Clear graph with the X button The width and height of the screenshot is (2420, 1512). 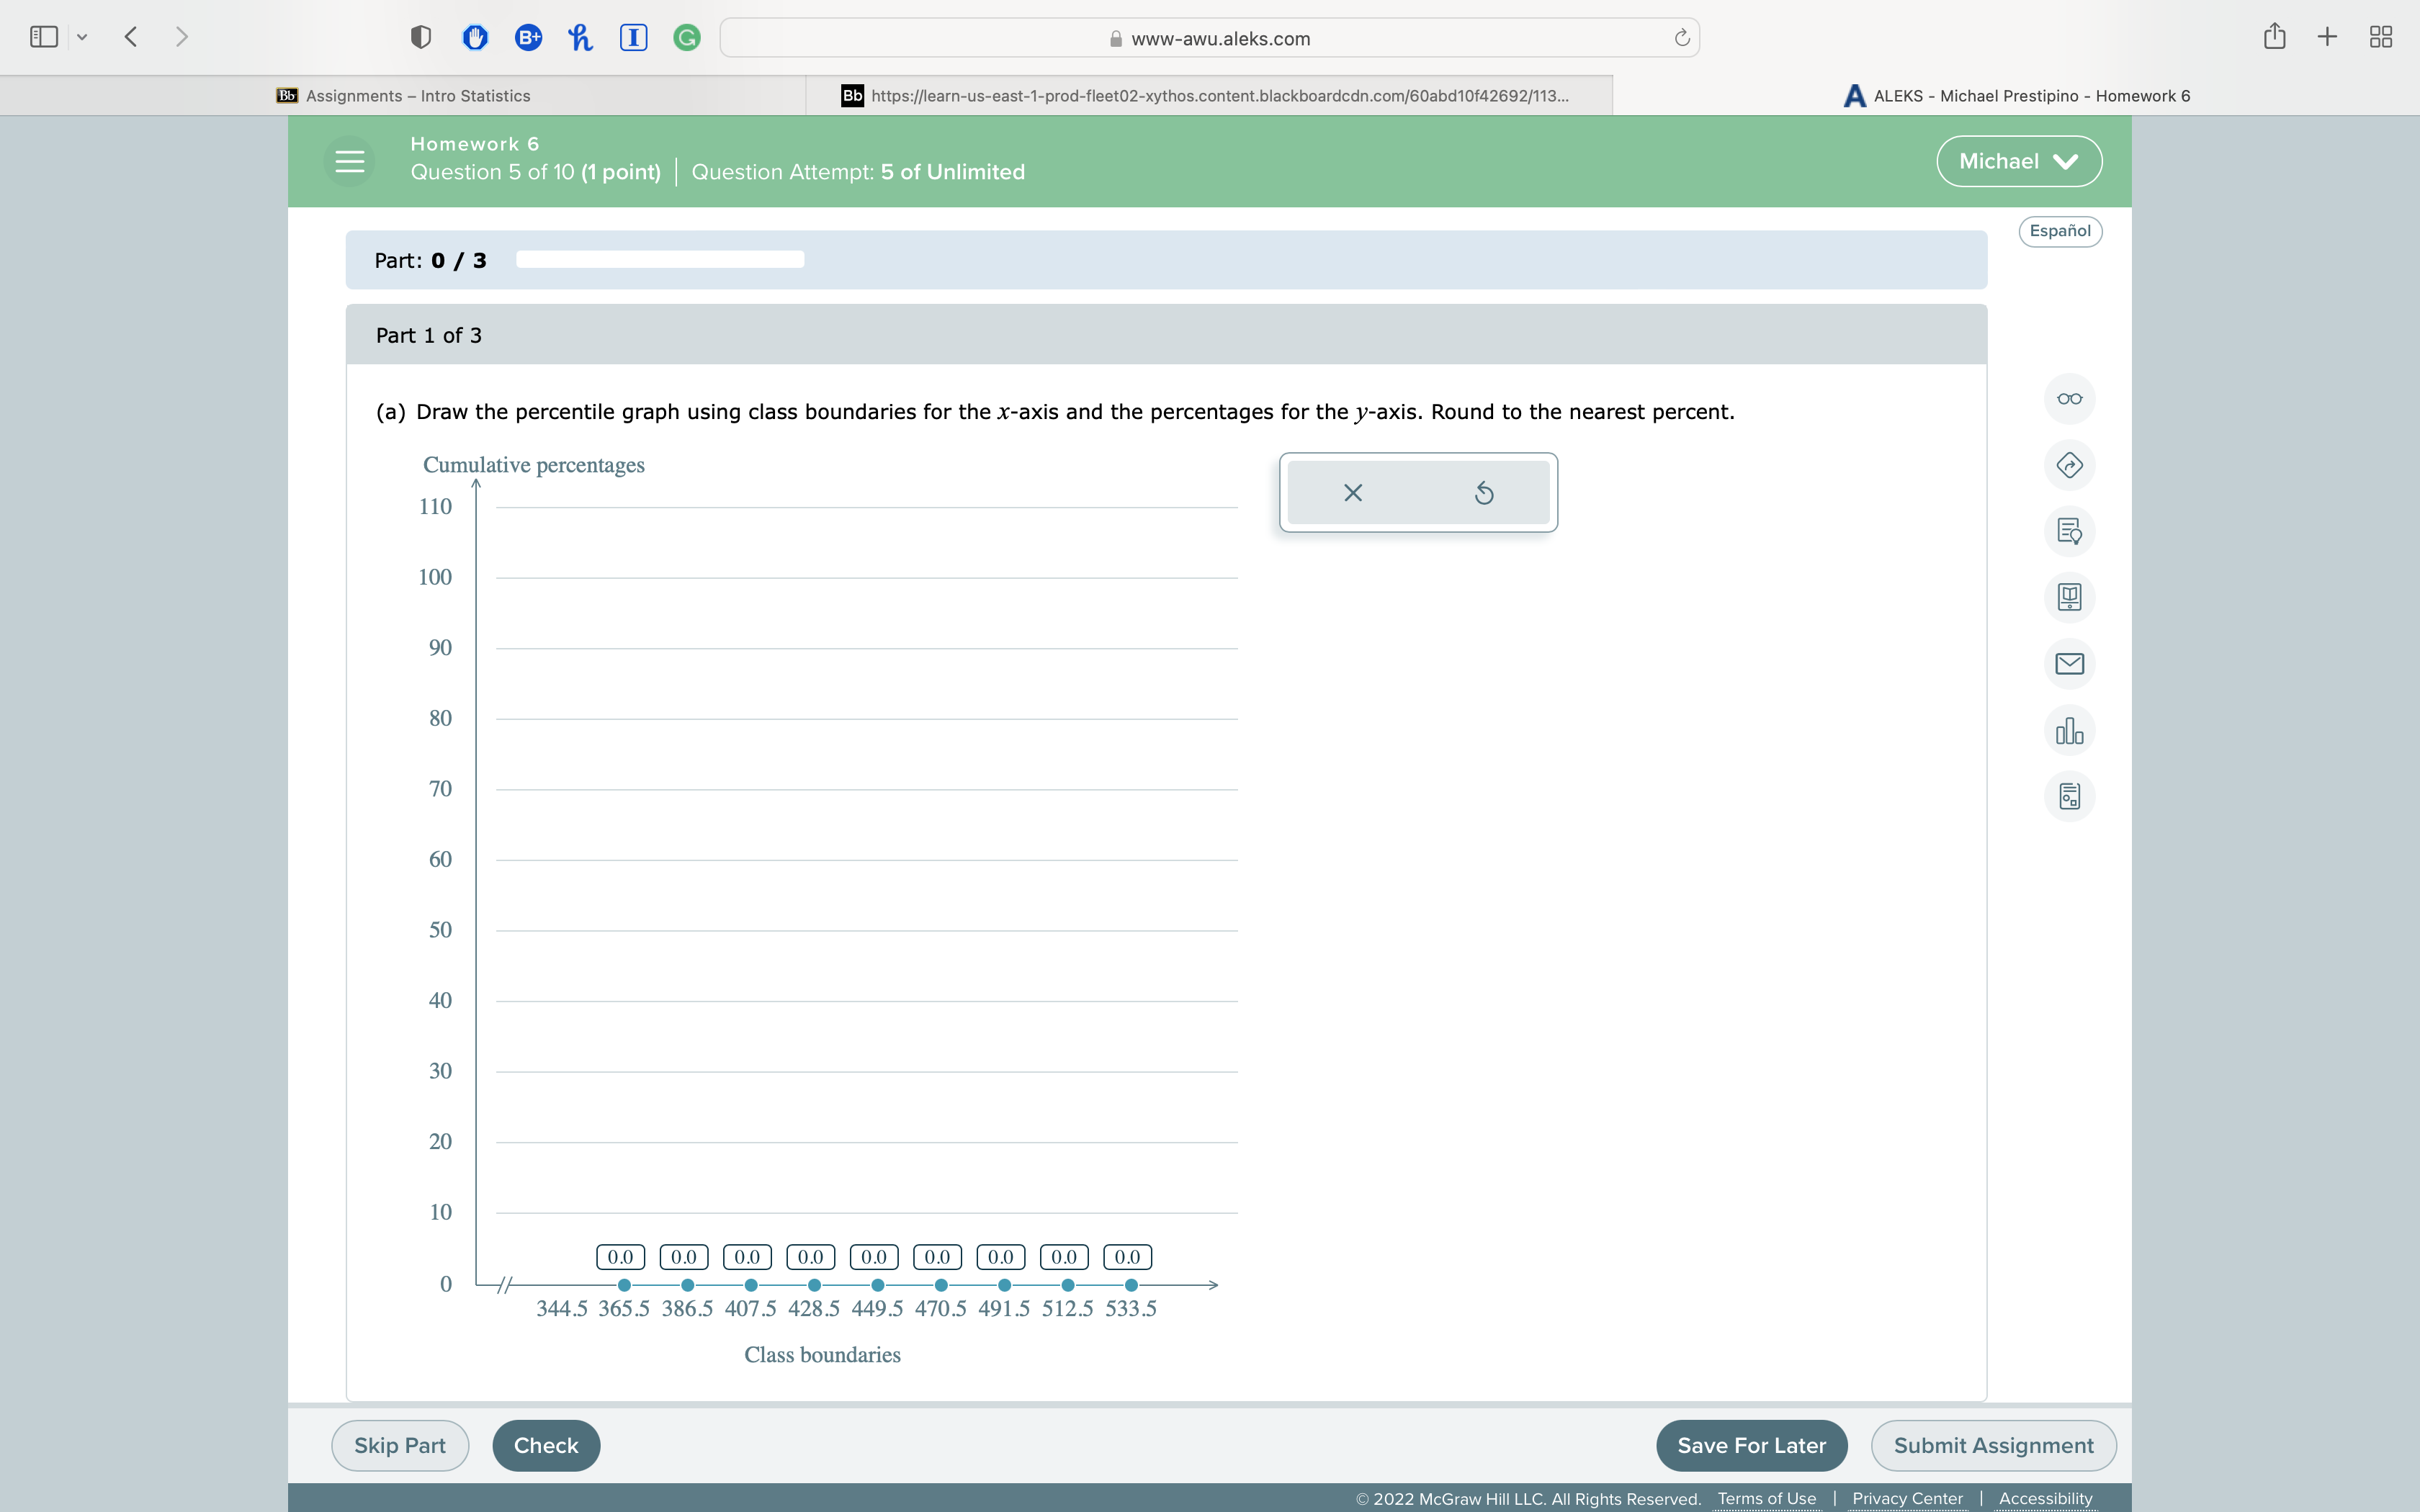(1353, 493)
